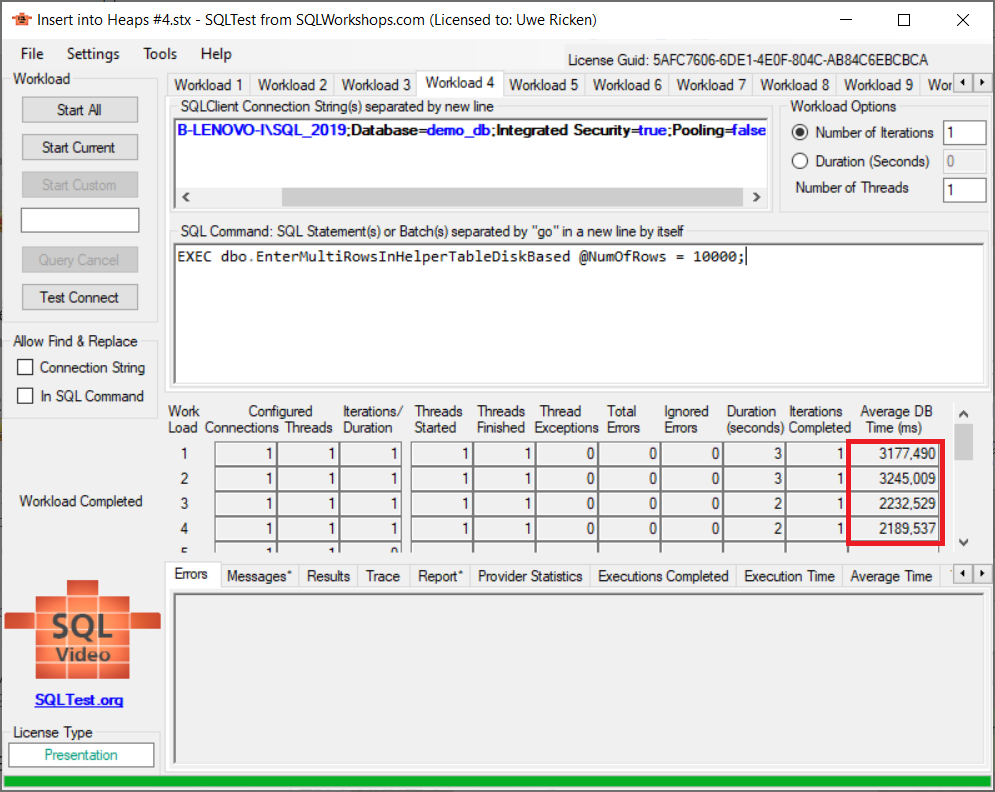Click the Query Cancel button
The width and height of the screenshot is (995, 792).
pos(79,260)
